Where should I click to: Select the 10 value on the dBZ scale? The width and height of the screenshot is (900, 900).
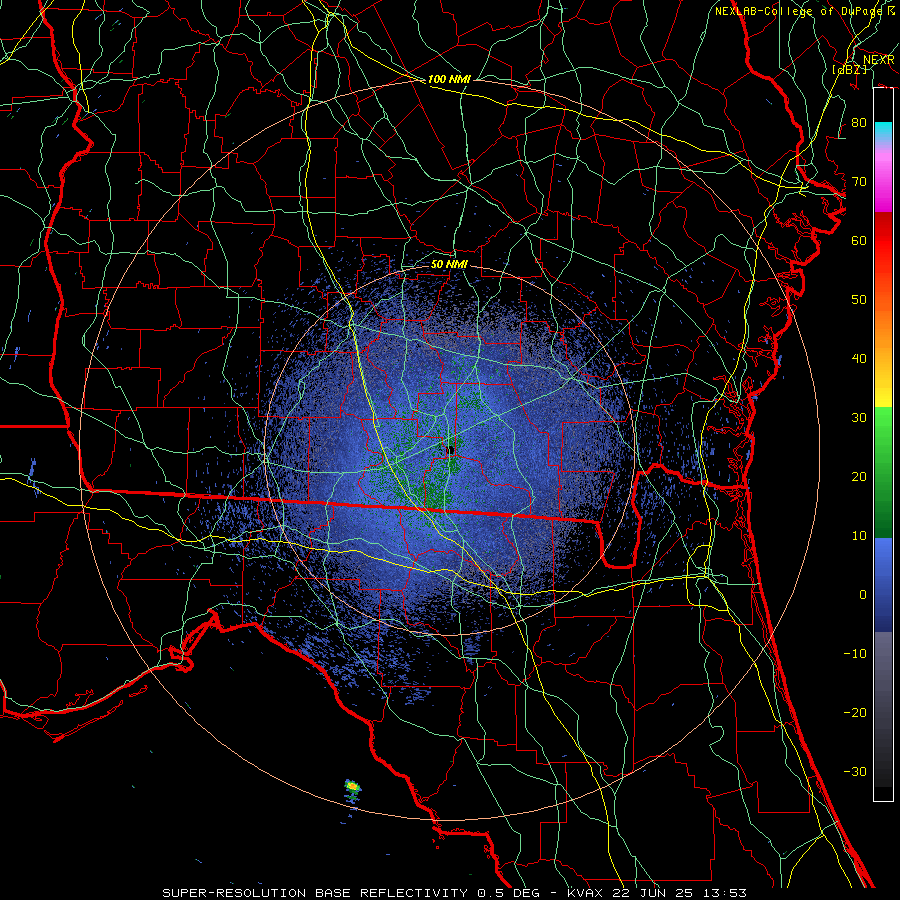tap(859, 536)
